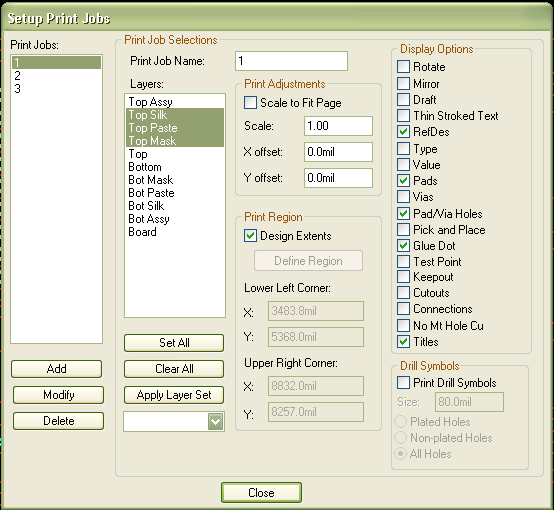Enable the Rotate display option
The width and height of the screenshot is (554, 510).
[403, 67]
